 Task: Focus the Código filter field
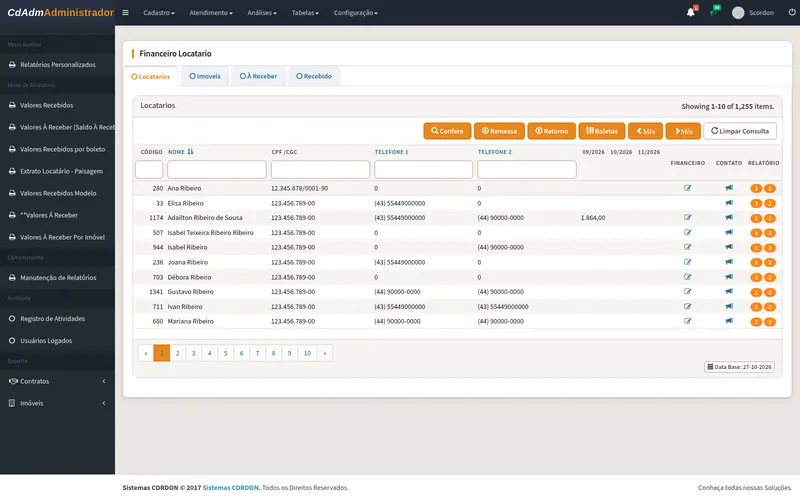click(149, 169)
